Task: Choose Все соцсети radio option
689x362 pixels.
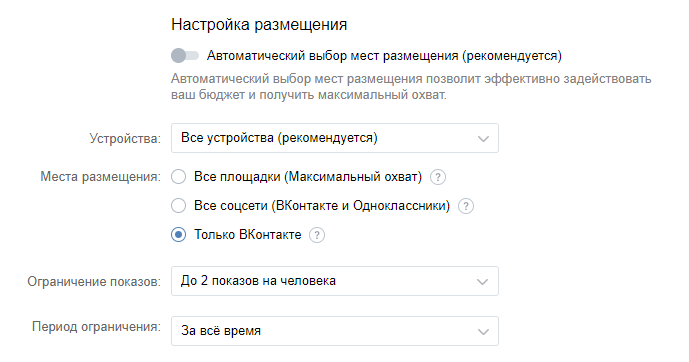Action: 178,206
